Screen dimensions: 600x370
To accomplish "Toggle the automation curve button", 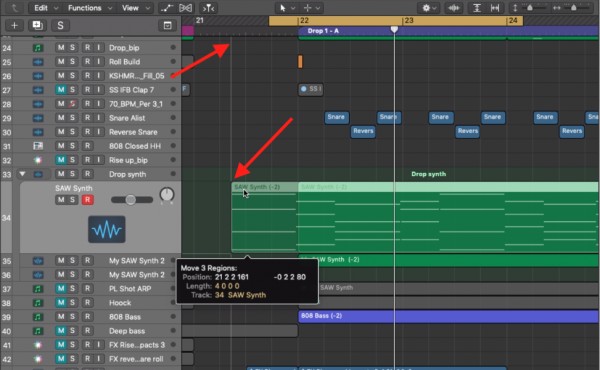I will 167,8.
